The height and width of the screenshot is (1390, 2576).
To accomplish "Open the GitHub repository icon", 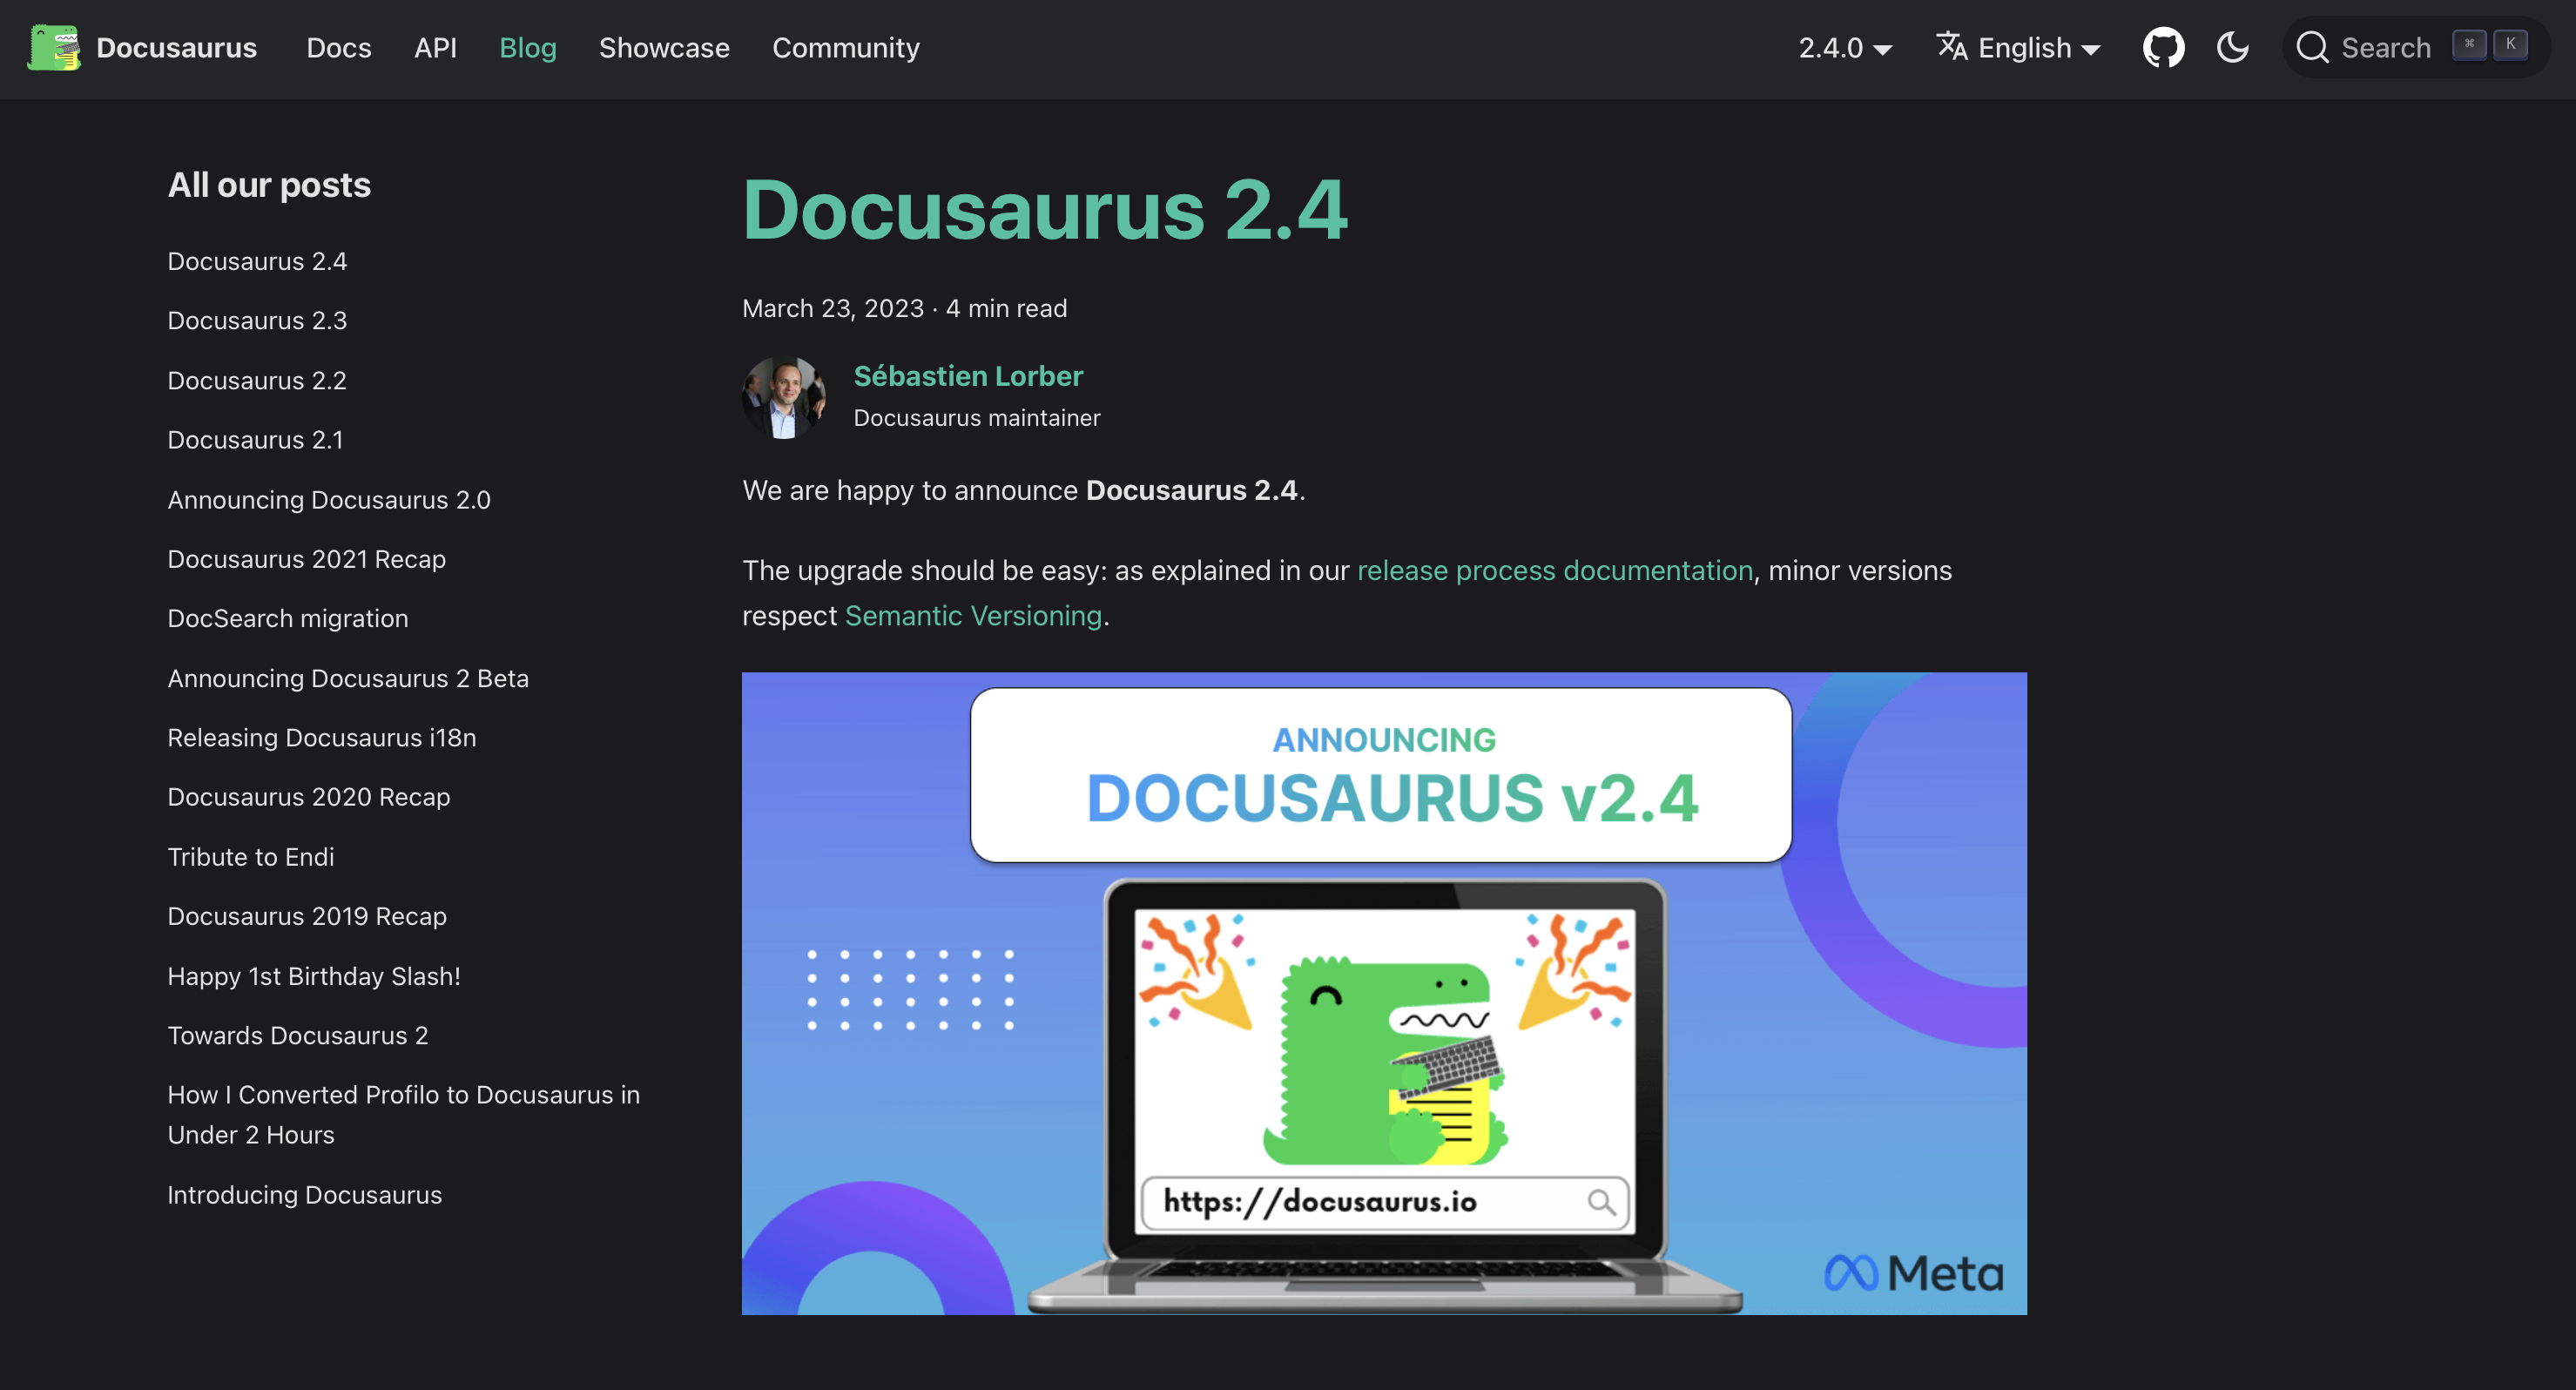I will [x=2163, y=47].
